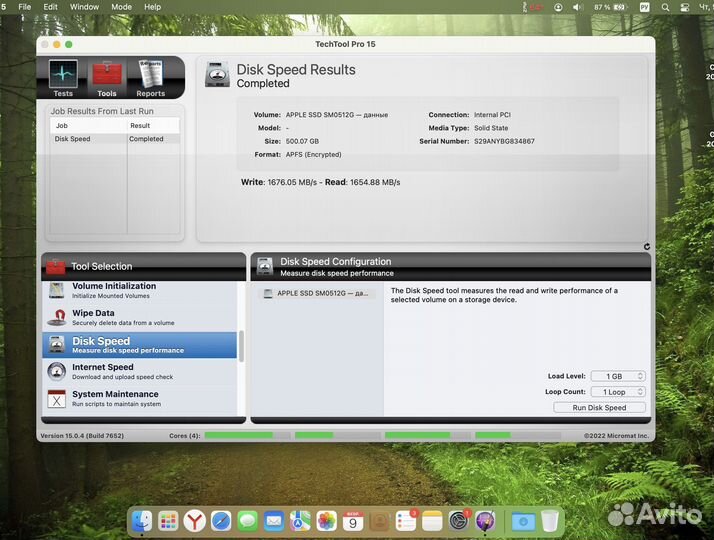714x540 pixels.
Task: Open the Loop Count dropdown
Action: [618, 392]
